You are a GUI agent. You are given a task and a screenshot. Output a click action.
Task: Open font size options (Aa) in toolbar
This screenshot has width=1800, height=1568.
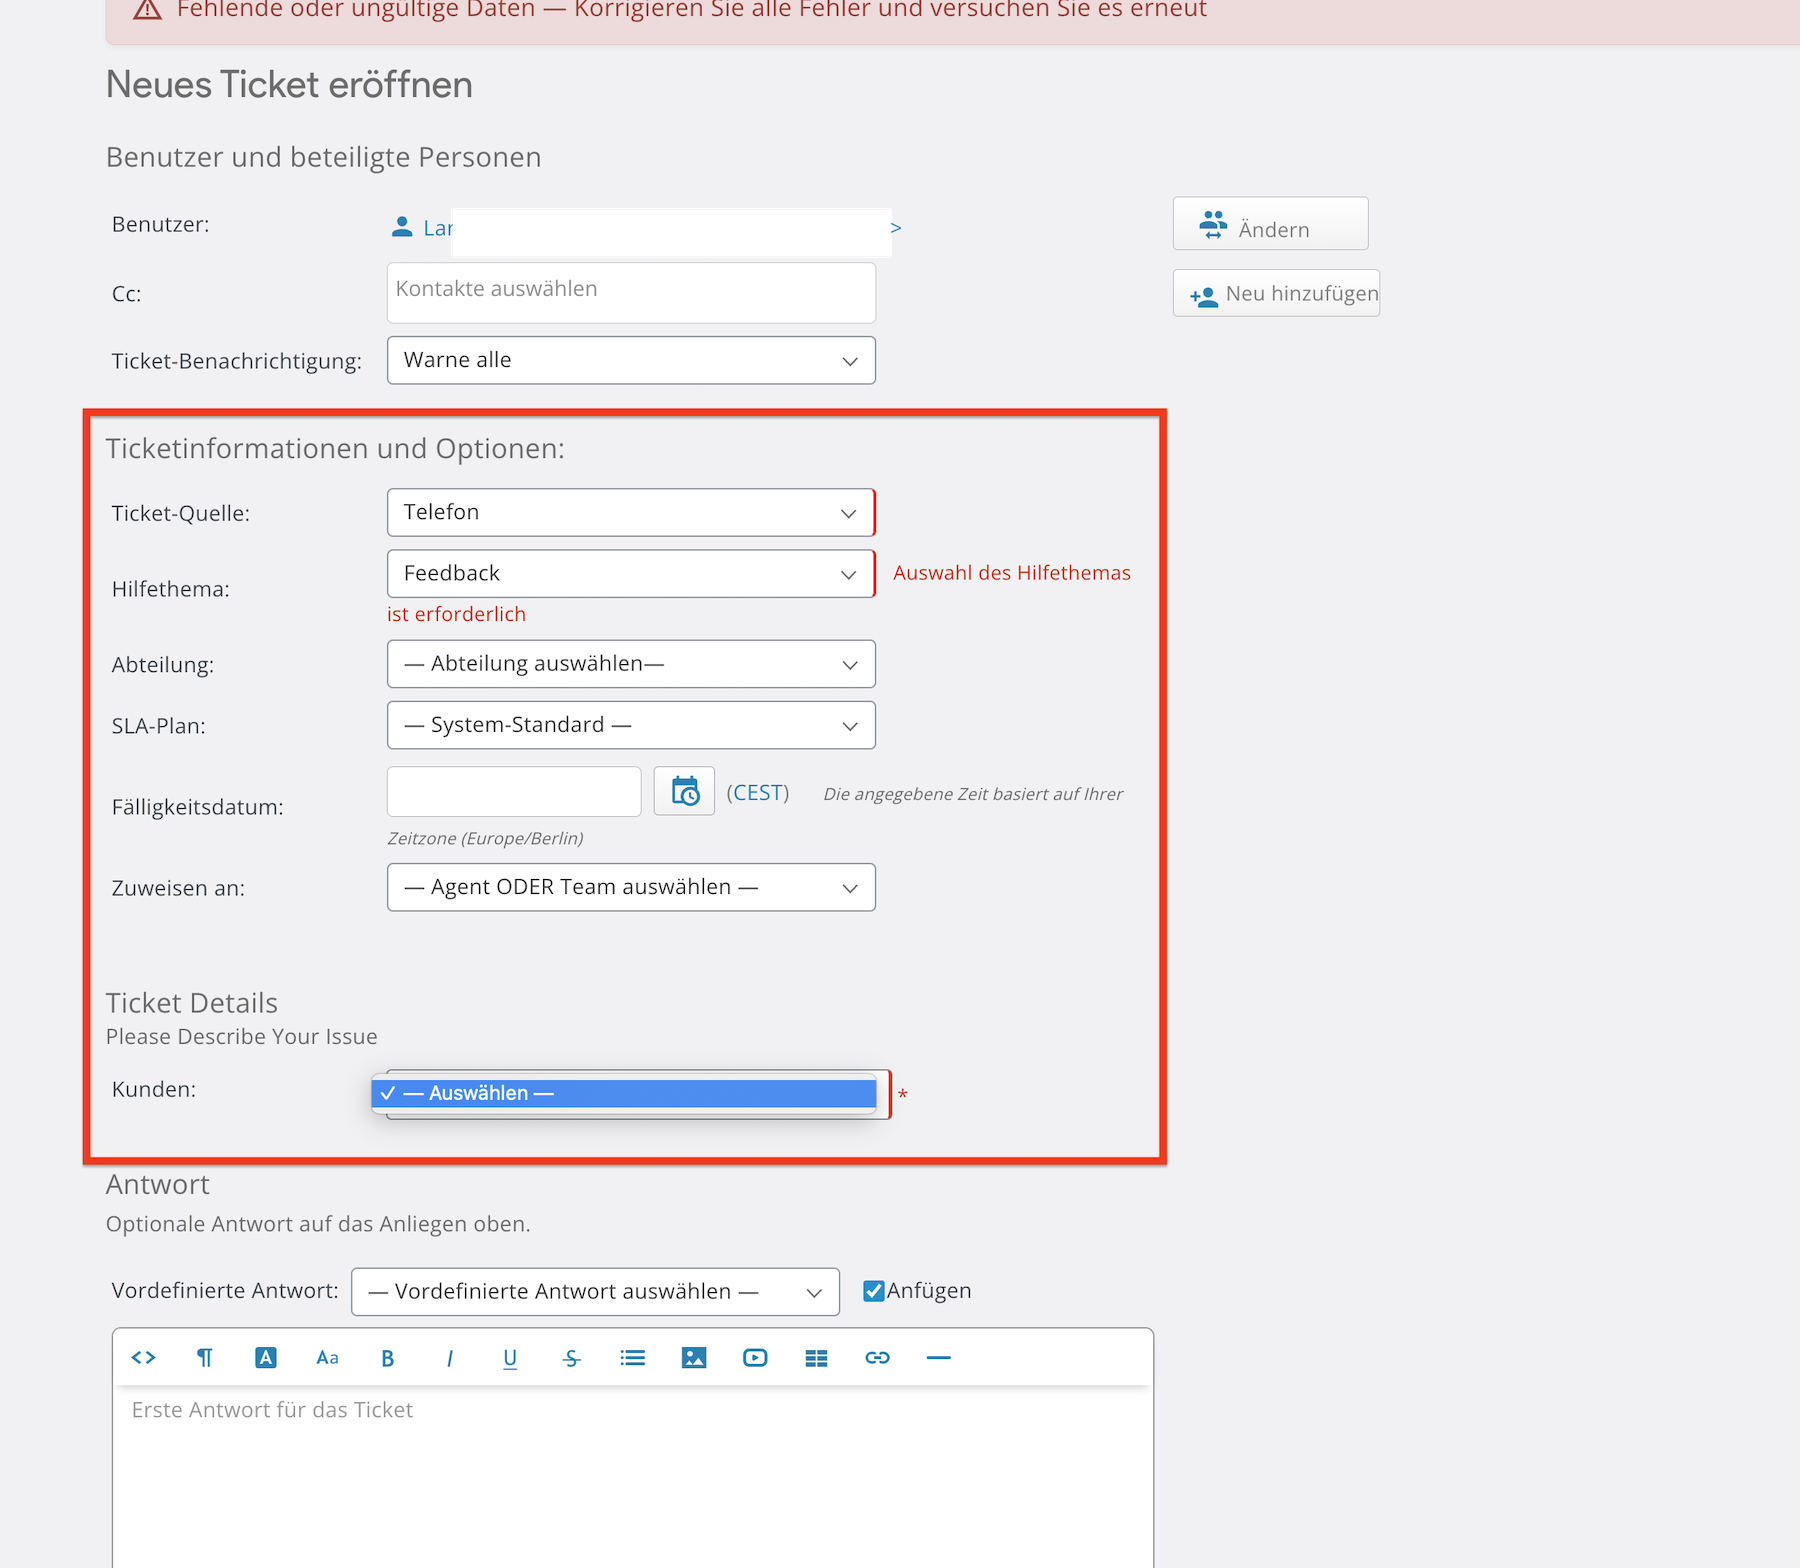[327, 1357]
